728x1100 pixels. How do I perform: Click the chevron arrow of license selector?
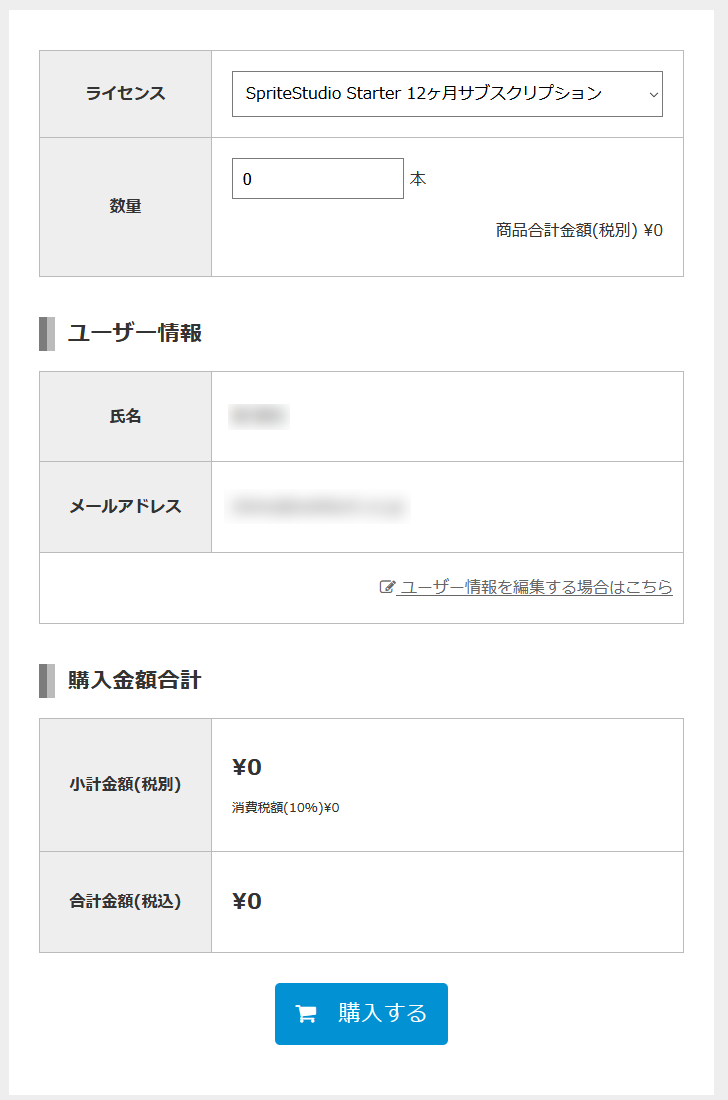coord(654,94)
